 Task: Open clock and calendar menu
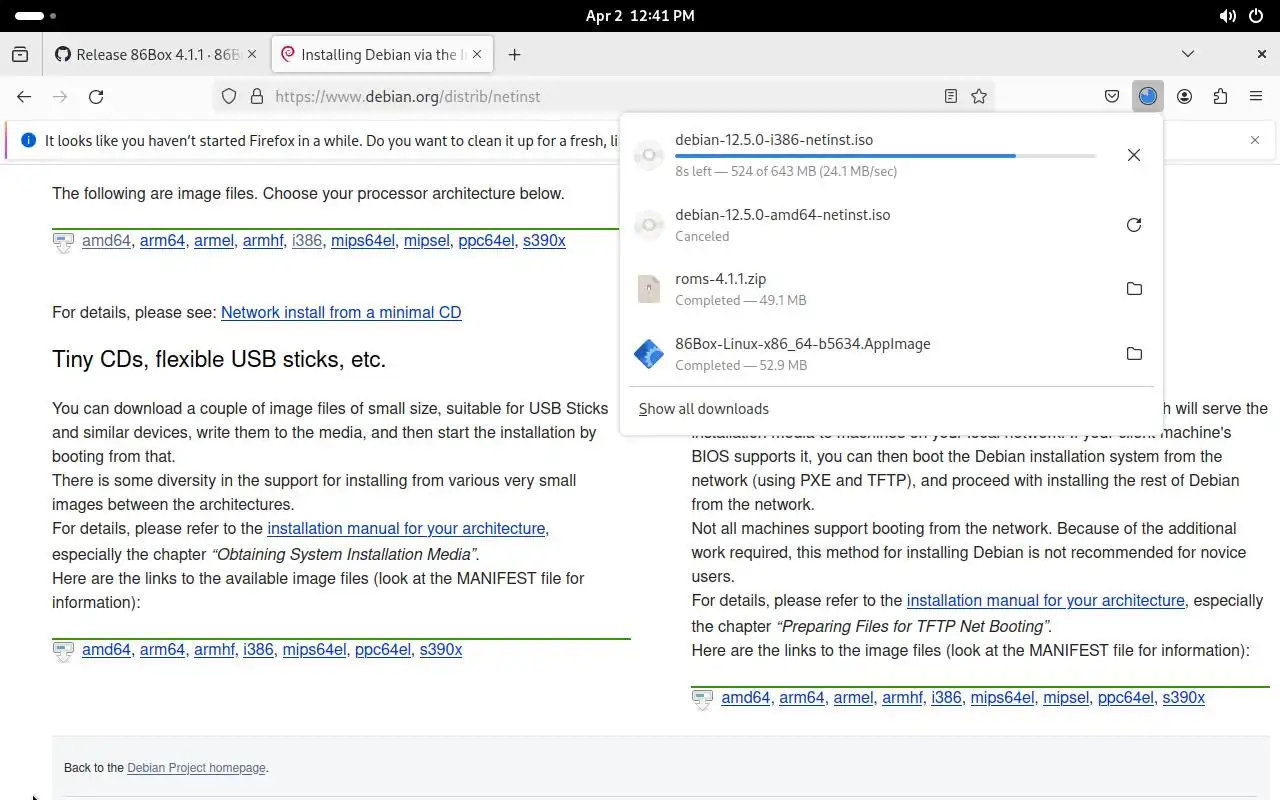click(640, 16)
